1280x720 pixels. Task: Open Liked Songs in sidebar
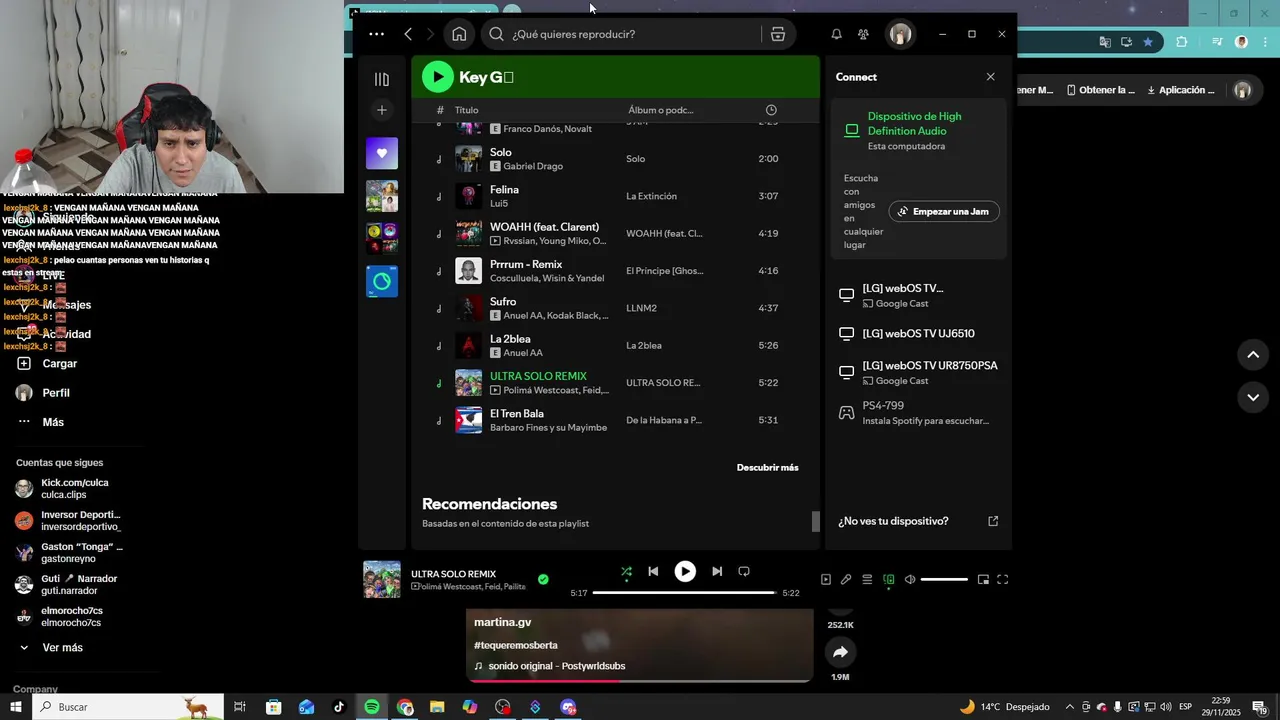382,153
